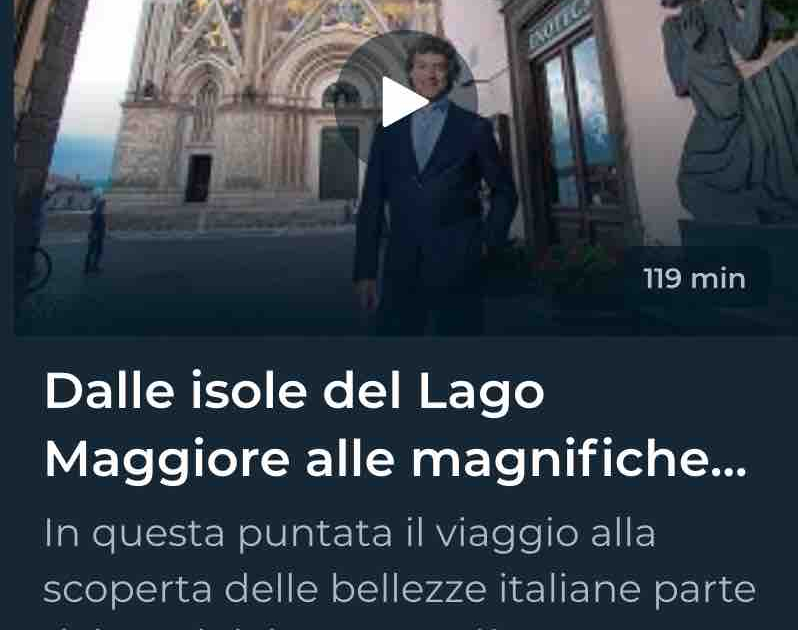Click the description line 'scoperta delle bellezze italiane parte'
This screenshot has width=798, height=630.
pos(399,589)
